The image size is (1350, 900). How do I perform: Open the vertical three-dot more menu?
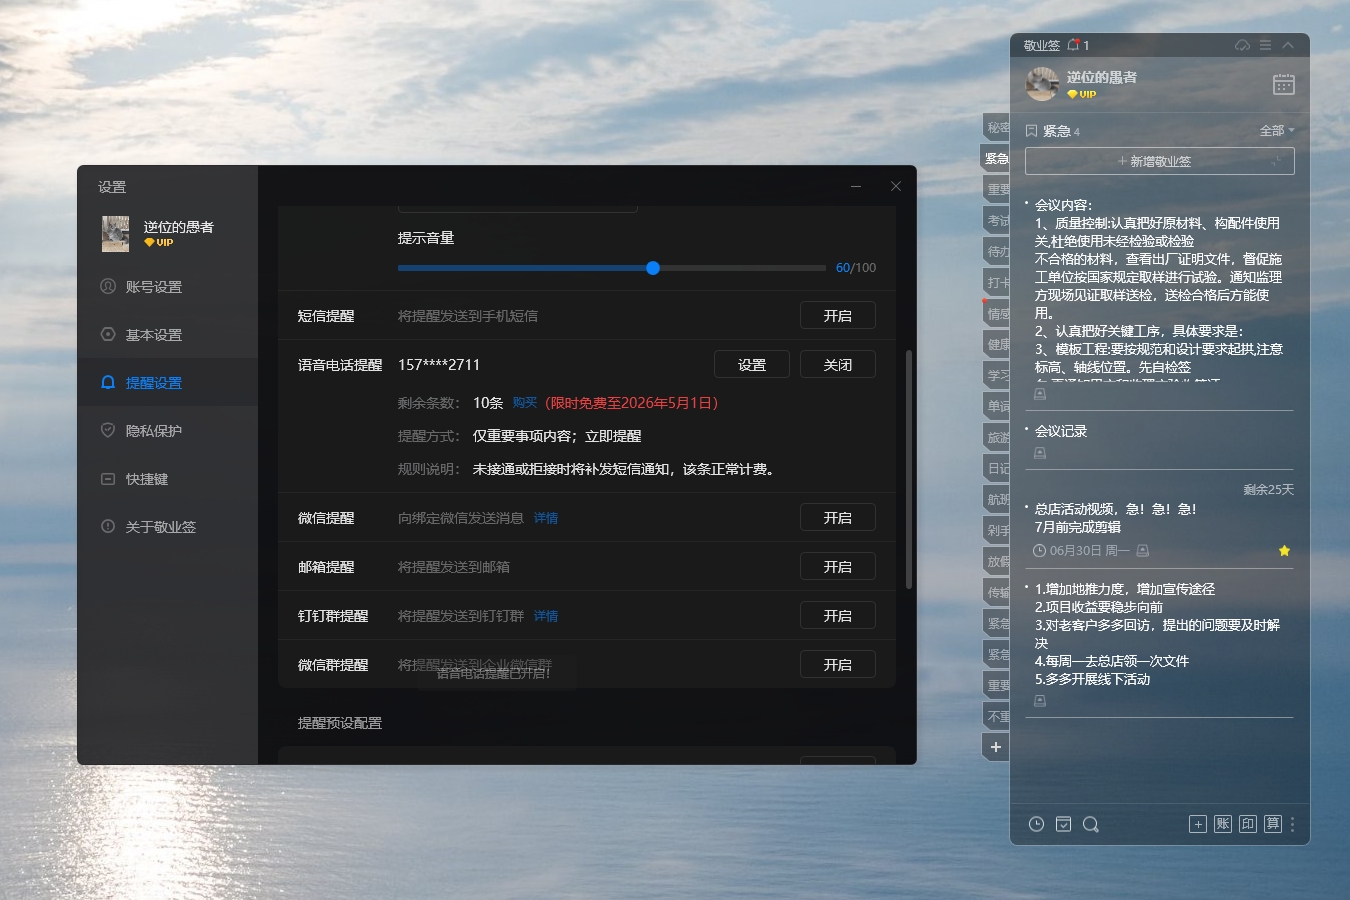(1292, 824)
